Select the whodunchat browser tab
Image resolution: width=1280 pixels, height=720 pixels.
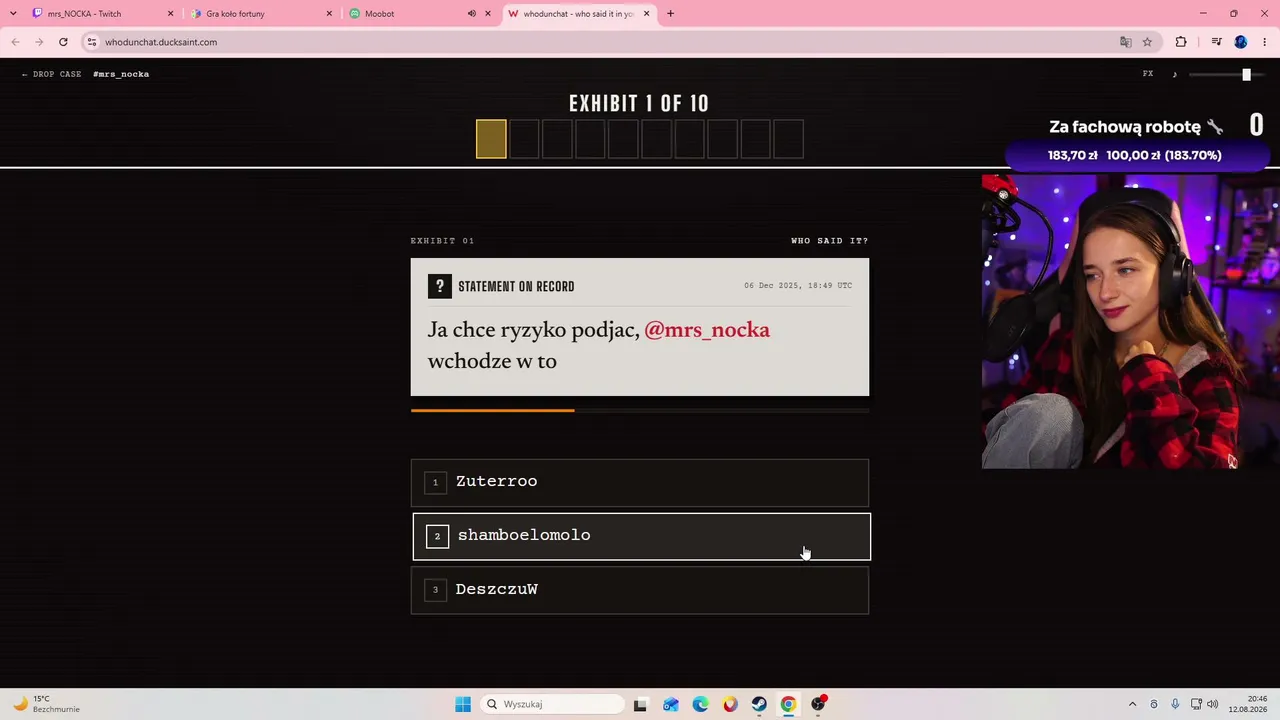[578, 14]
